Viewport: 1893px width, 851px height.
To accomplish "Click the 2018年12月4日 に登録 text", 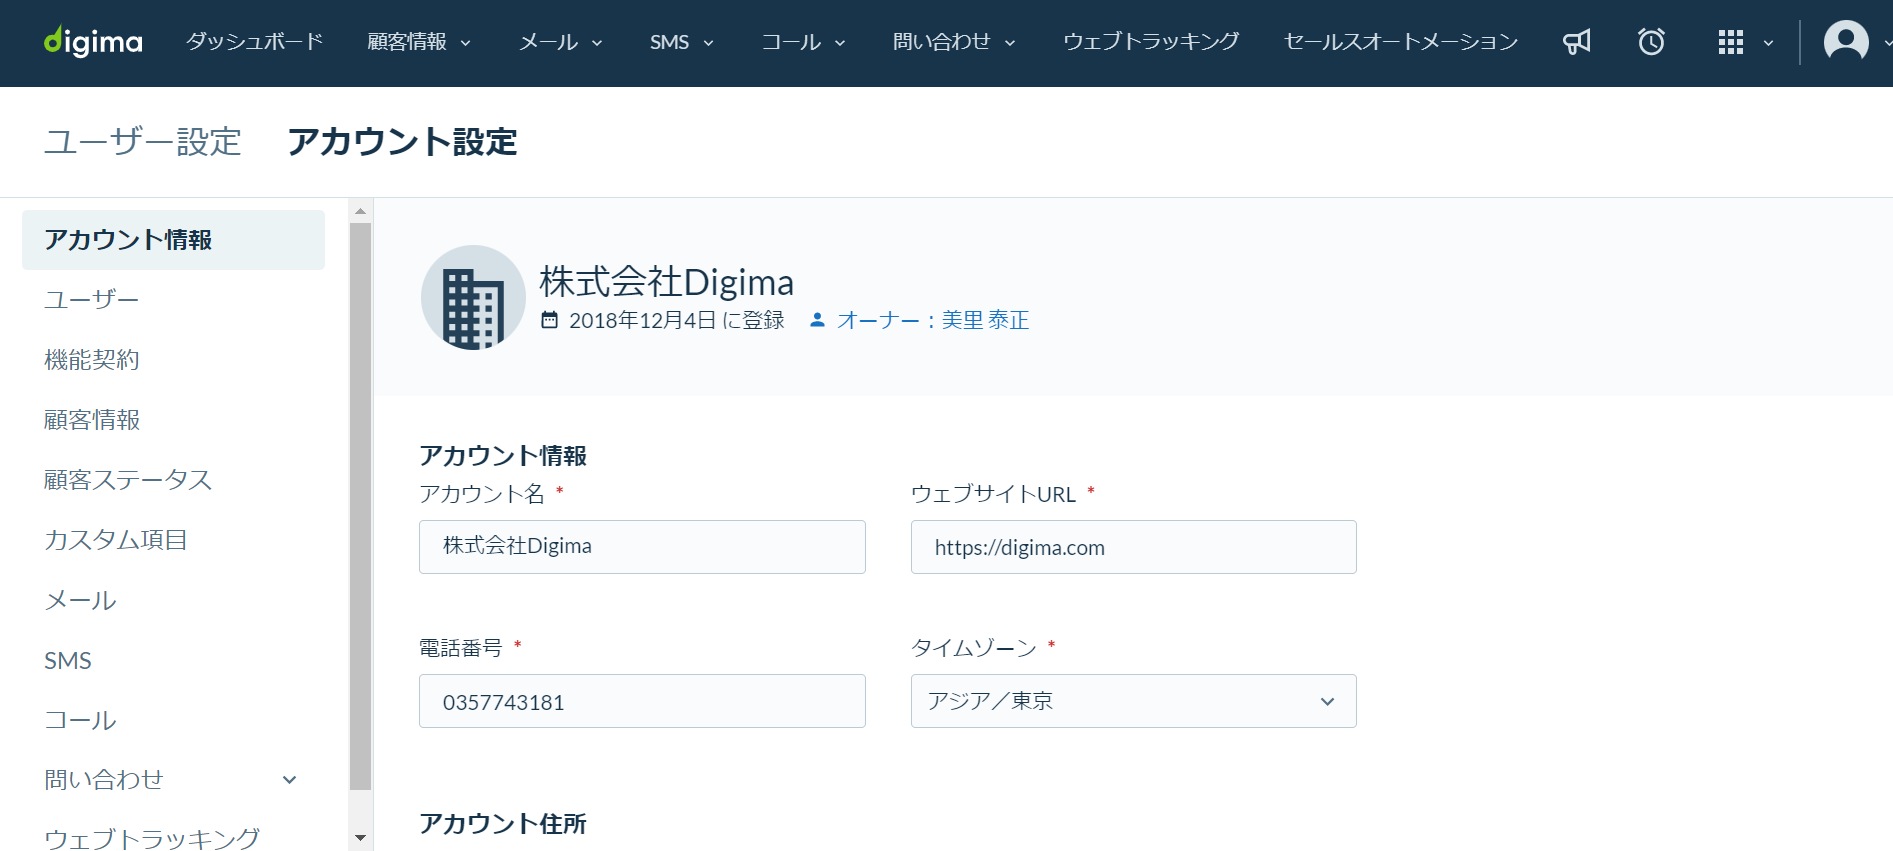I will click(677, 320).
